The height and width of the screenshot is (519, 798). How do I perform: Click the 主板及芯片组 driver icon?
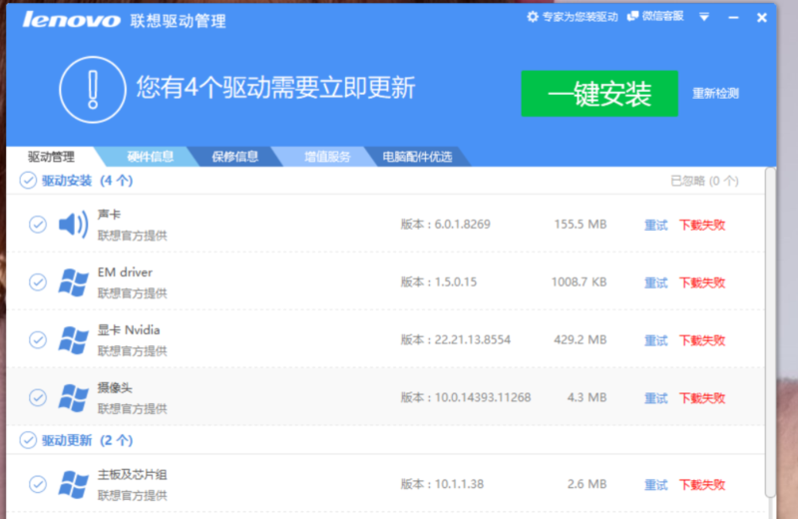tap(73, 485)
